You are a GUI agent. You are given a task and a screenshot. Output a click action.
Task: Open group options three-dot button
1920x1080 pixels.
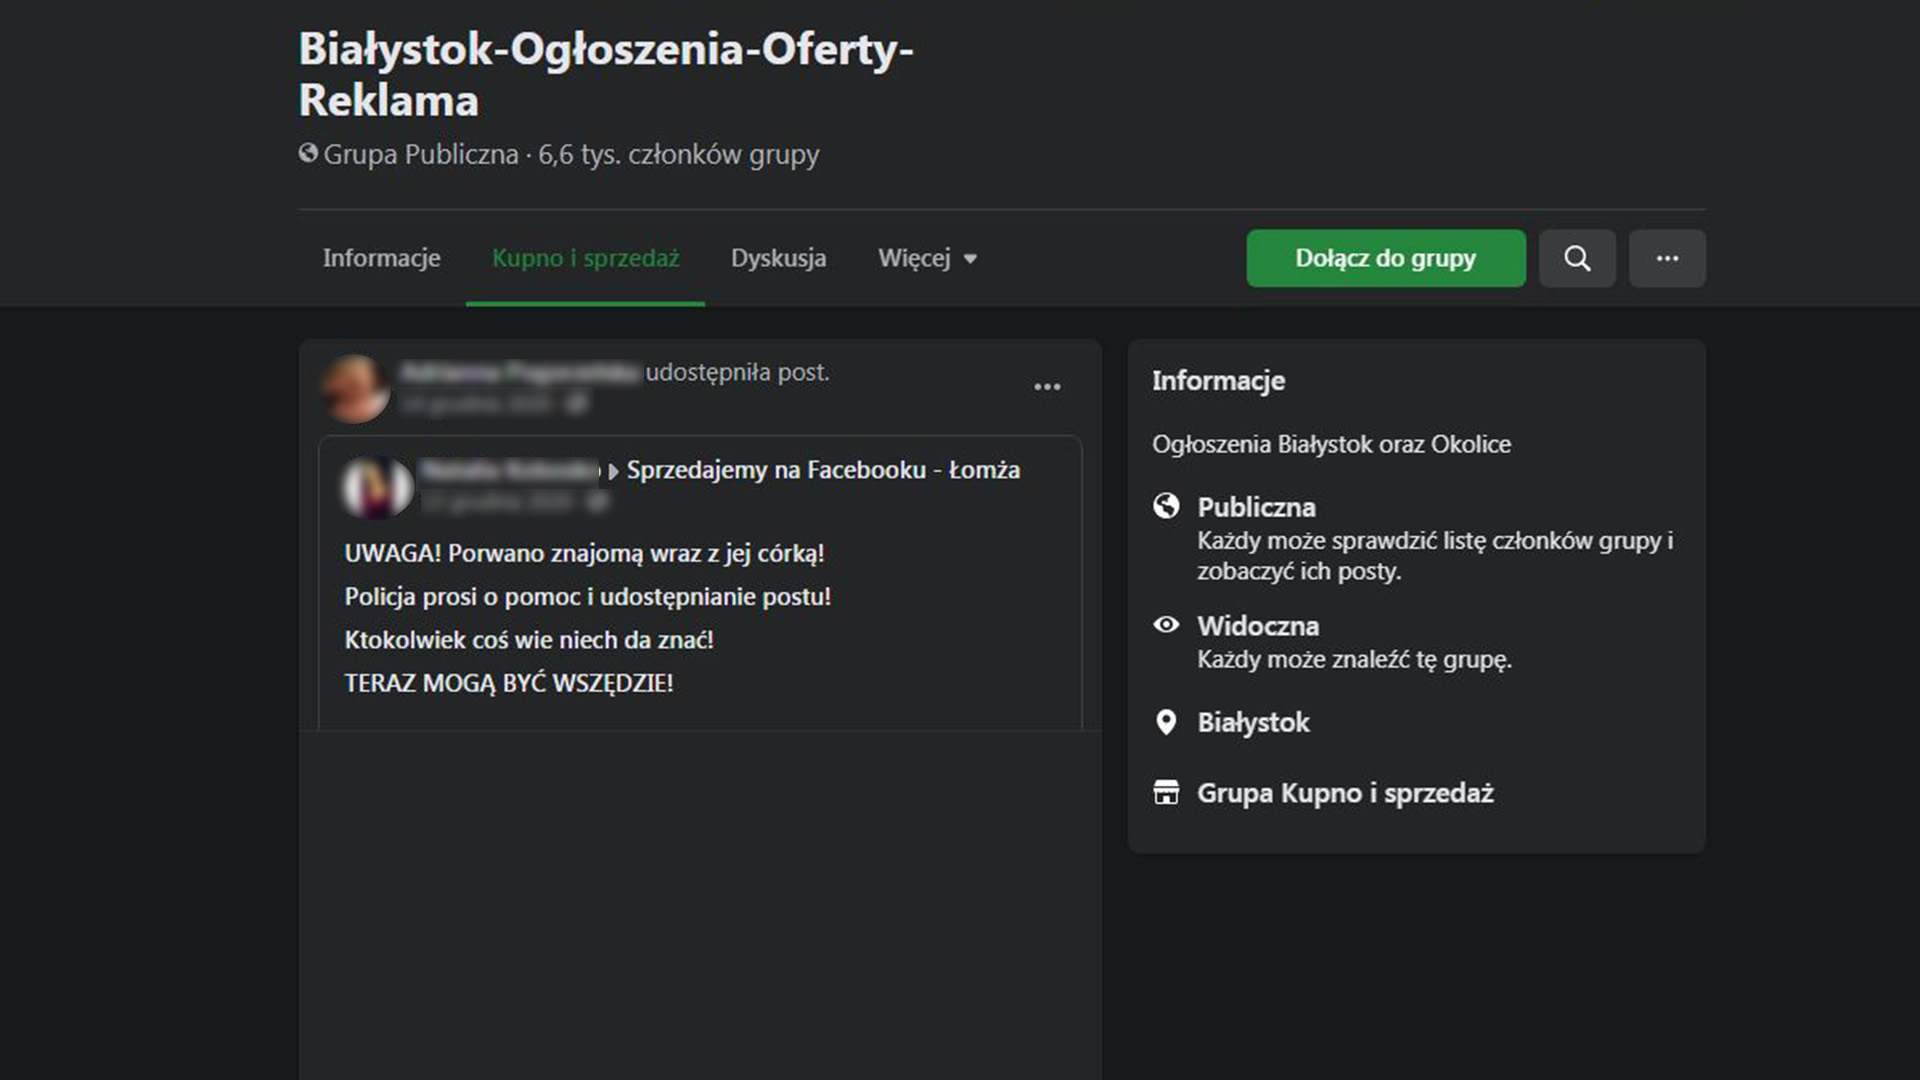pos(1667,258)
